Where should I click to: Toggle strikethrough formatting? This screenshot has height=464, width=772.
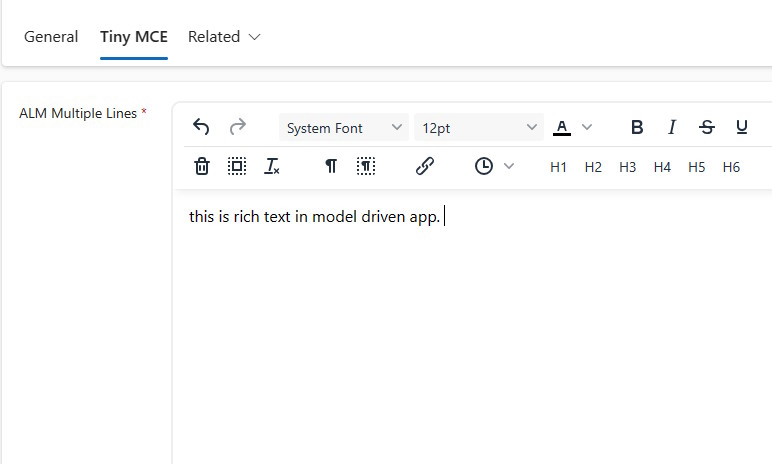[707, 127]
